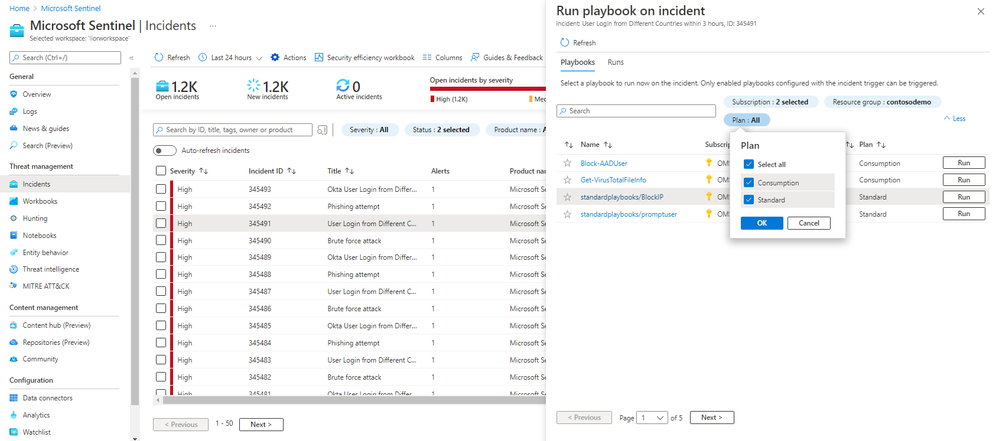Viewport: 999px width, 441px height.
Task: Open MITRE ATT&CK page
Action: [x=46, y=287]
